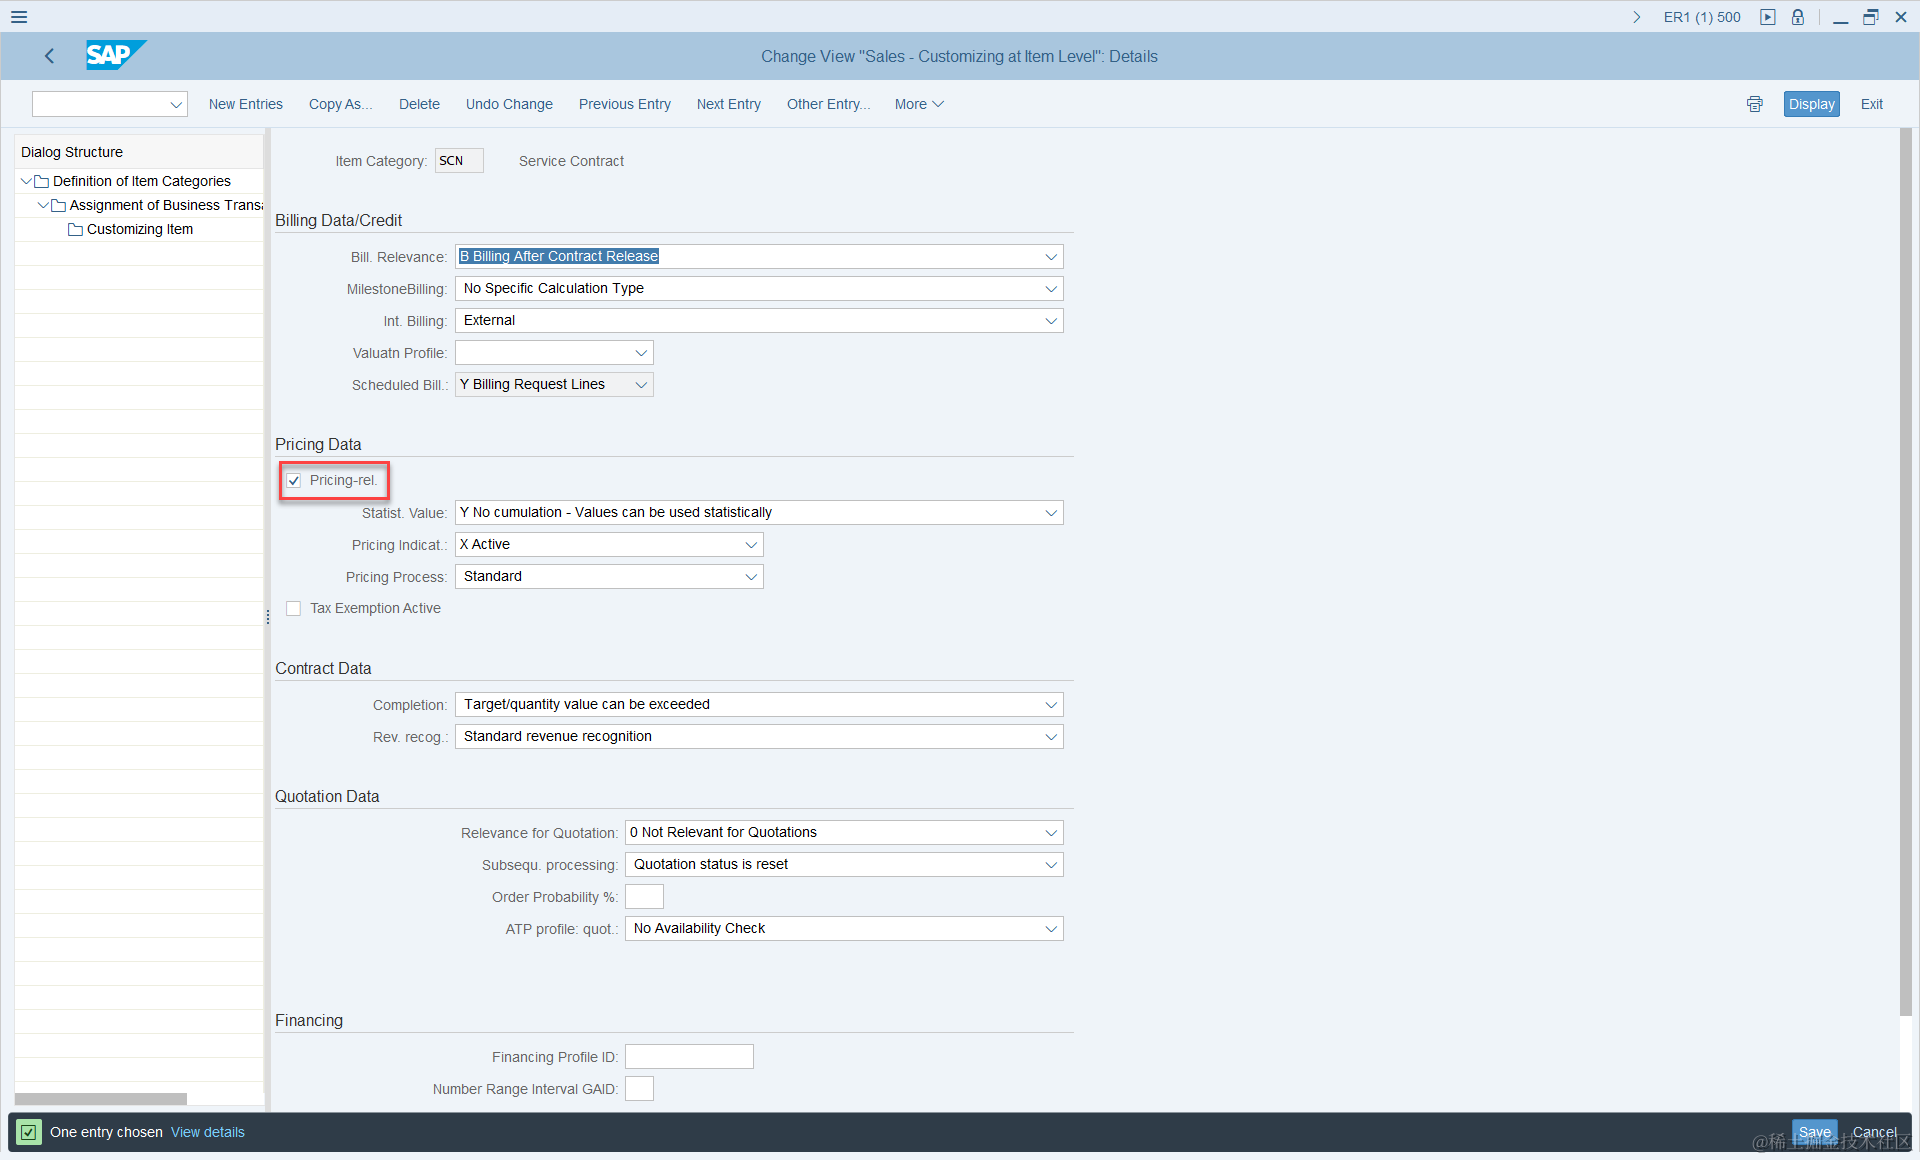Viewport: 1920px width, 1160px height.
Task: Click the Dialog Structure horizontal scrollbar
Action: [x=100, y=1099]
